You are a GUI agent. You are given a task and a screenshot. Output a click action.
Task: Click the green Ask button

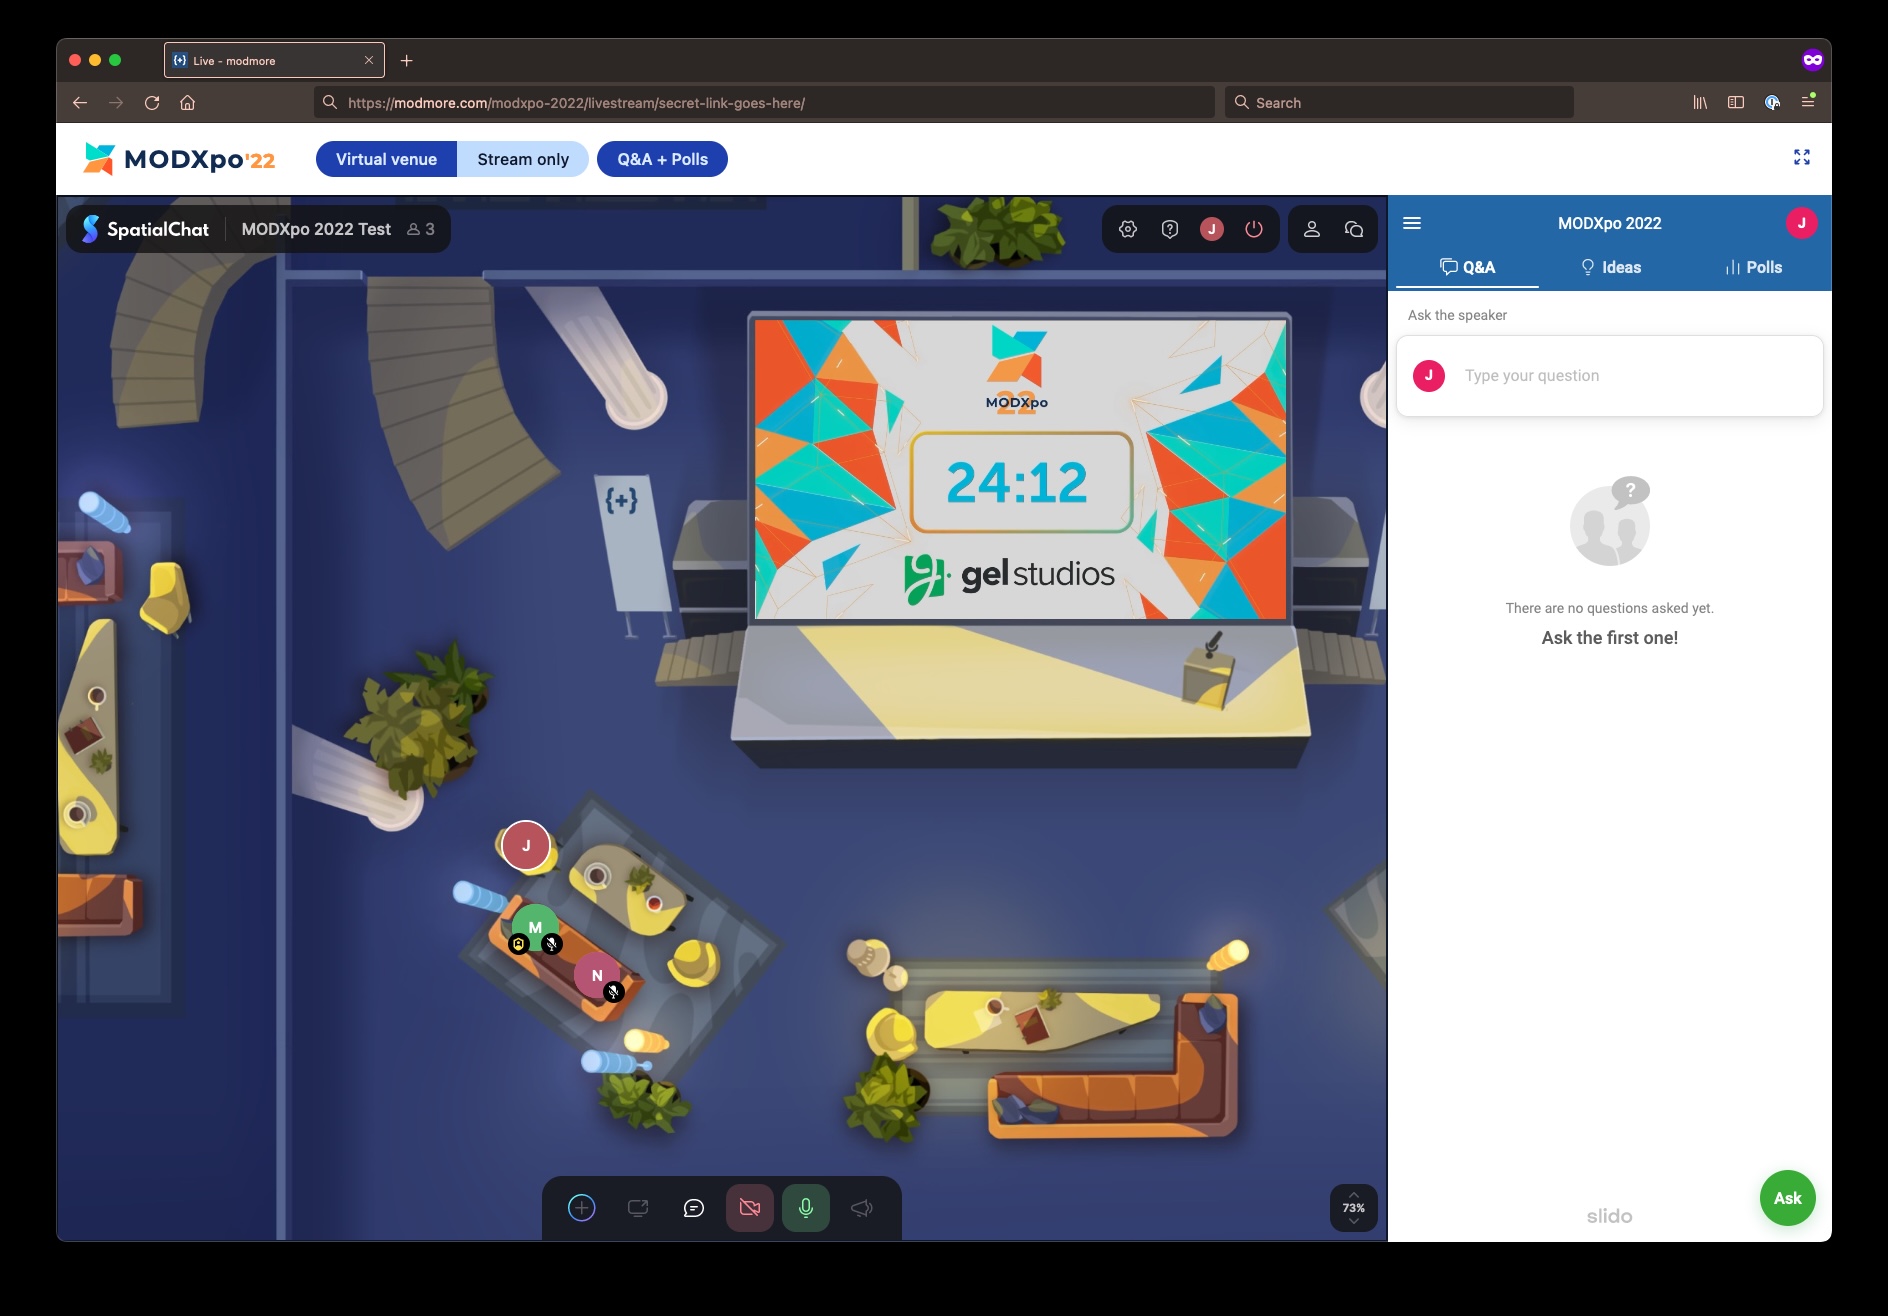click(1788, 1198)
